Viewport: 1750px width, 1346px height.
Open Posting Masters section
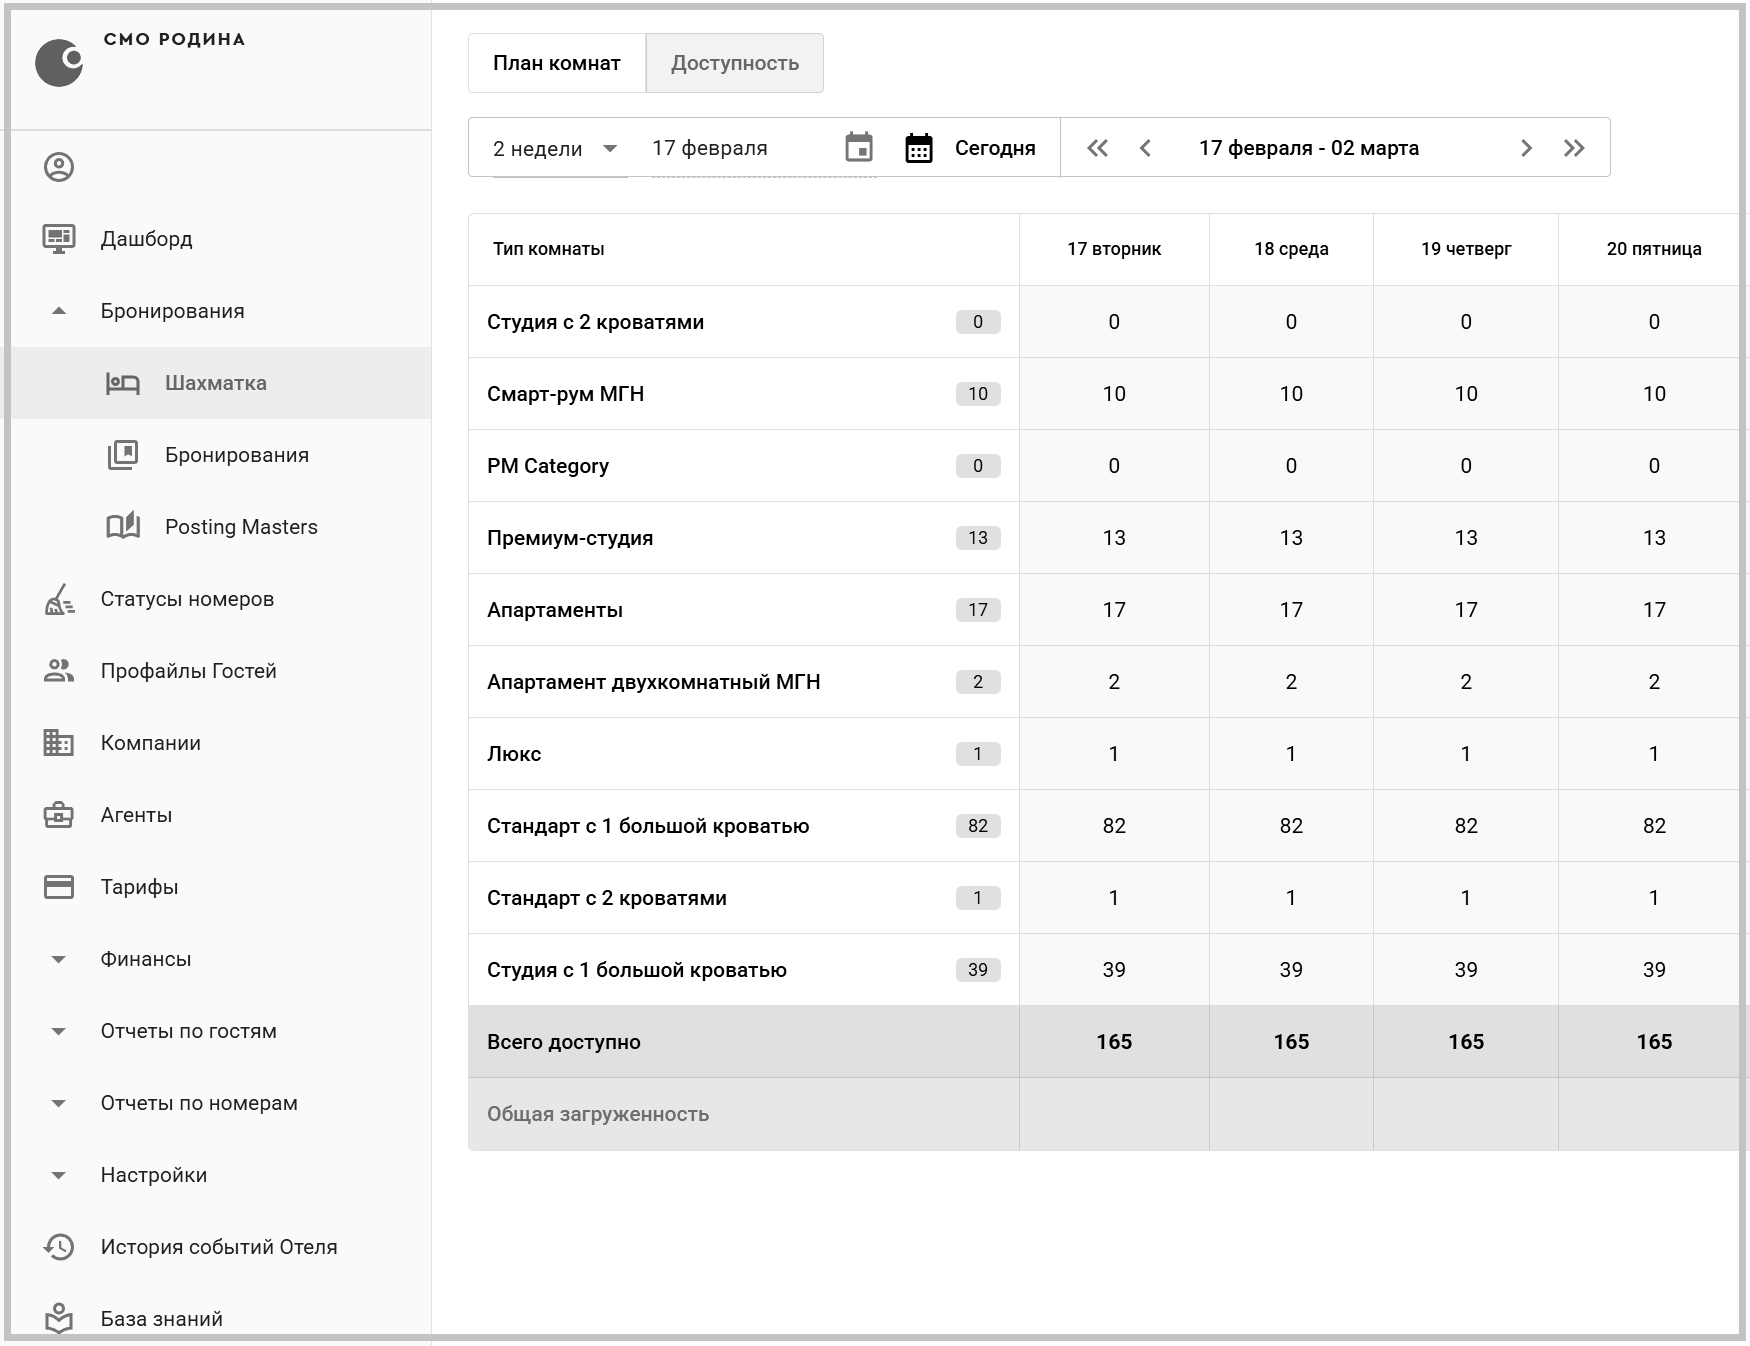(240, 527)
